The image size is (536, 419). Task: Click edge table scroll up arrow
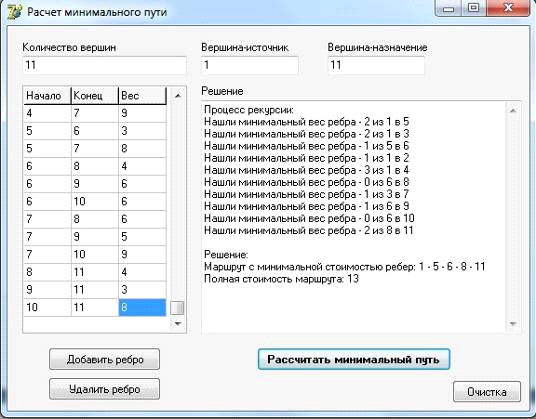(x=177, y=96)
